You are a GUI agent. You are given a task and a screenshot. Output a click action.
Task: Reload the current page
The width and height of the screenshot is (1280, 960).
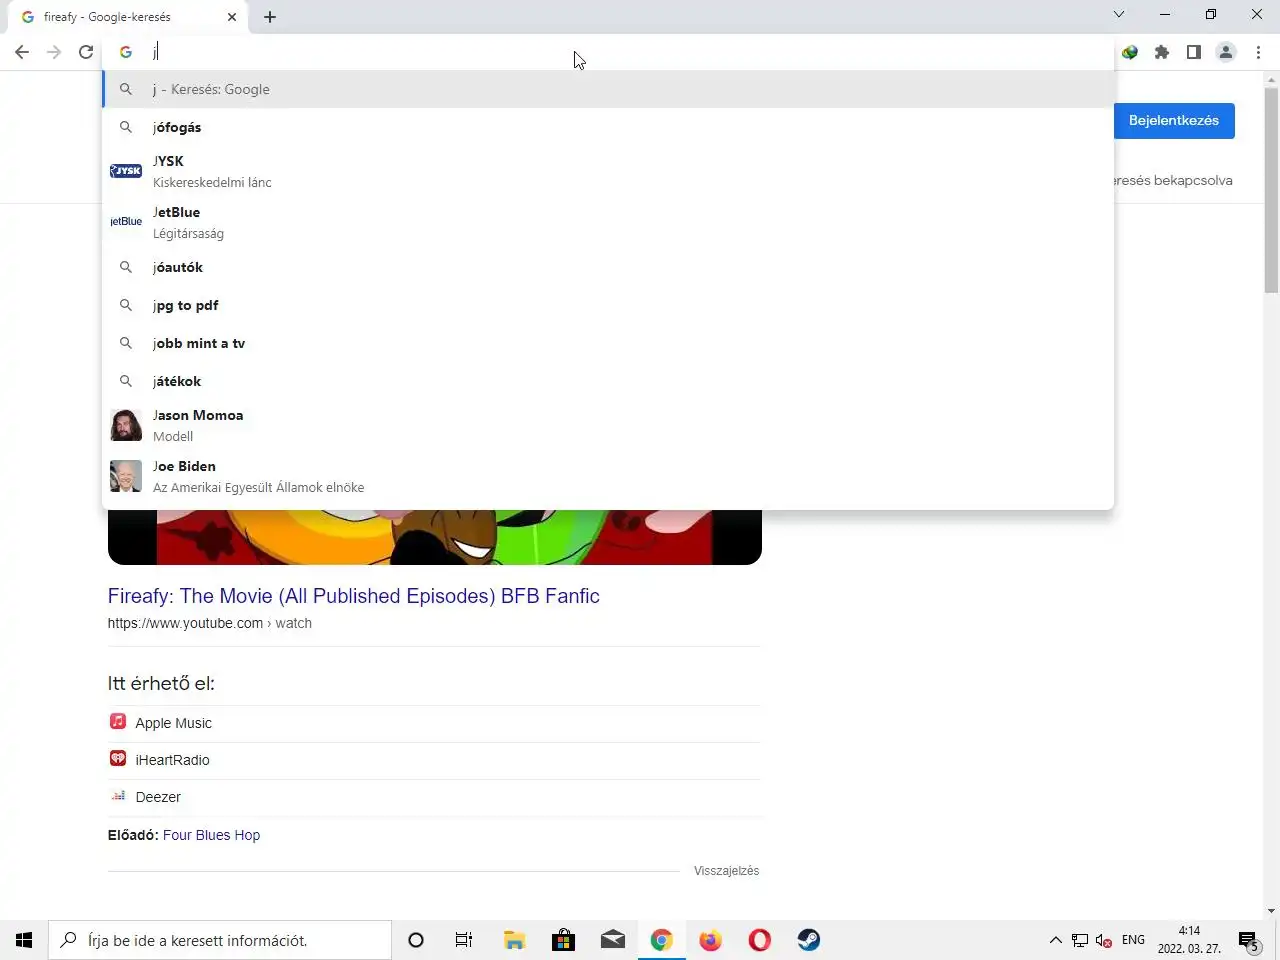[x=86, y=52]
